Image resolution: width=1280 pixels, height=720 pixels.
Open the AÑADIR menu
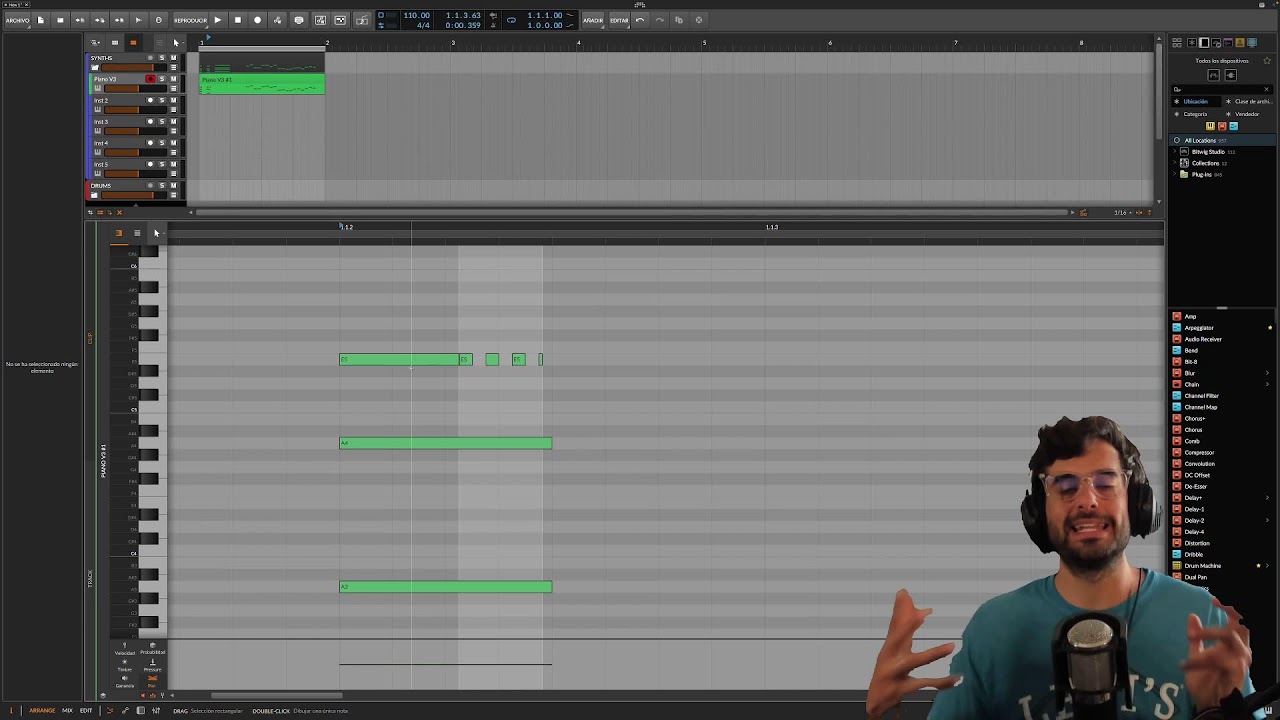593,20
